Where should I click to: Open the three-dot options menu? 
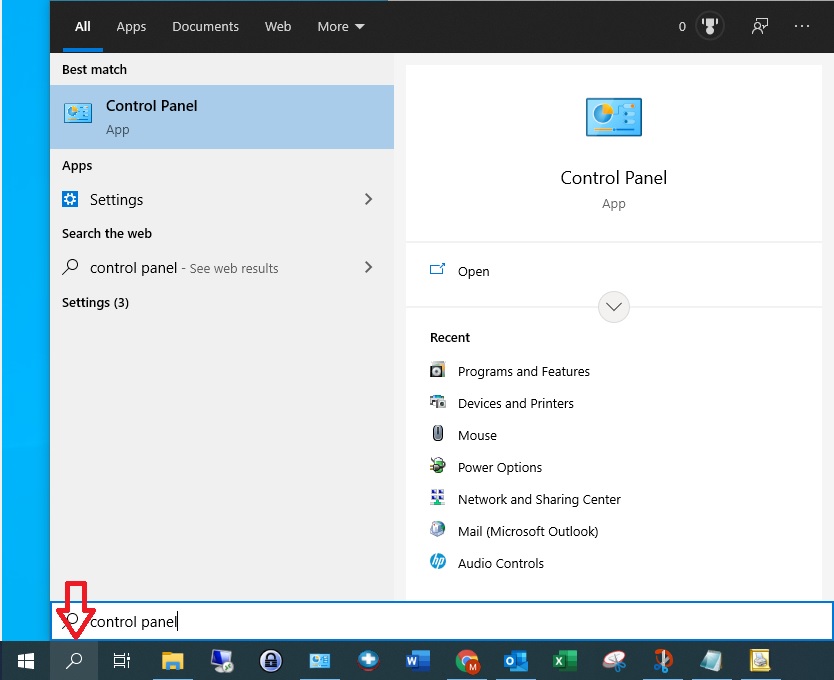(802, 26)
